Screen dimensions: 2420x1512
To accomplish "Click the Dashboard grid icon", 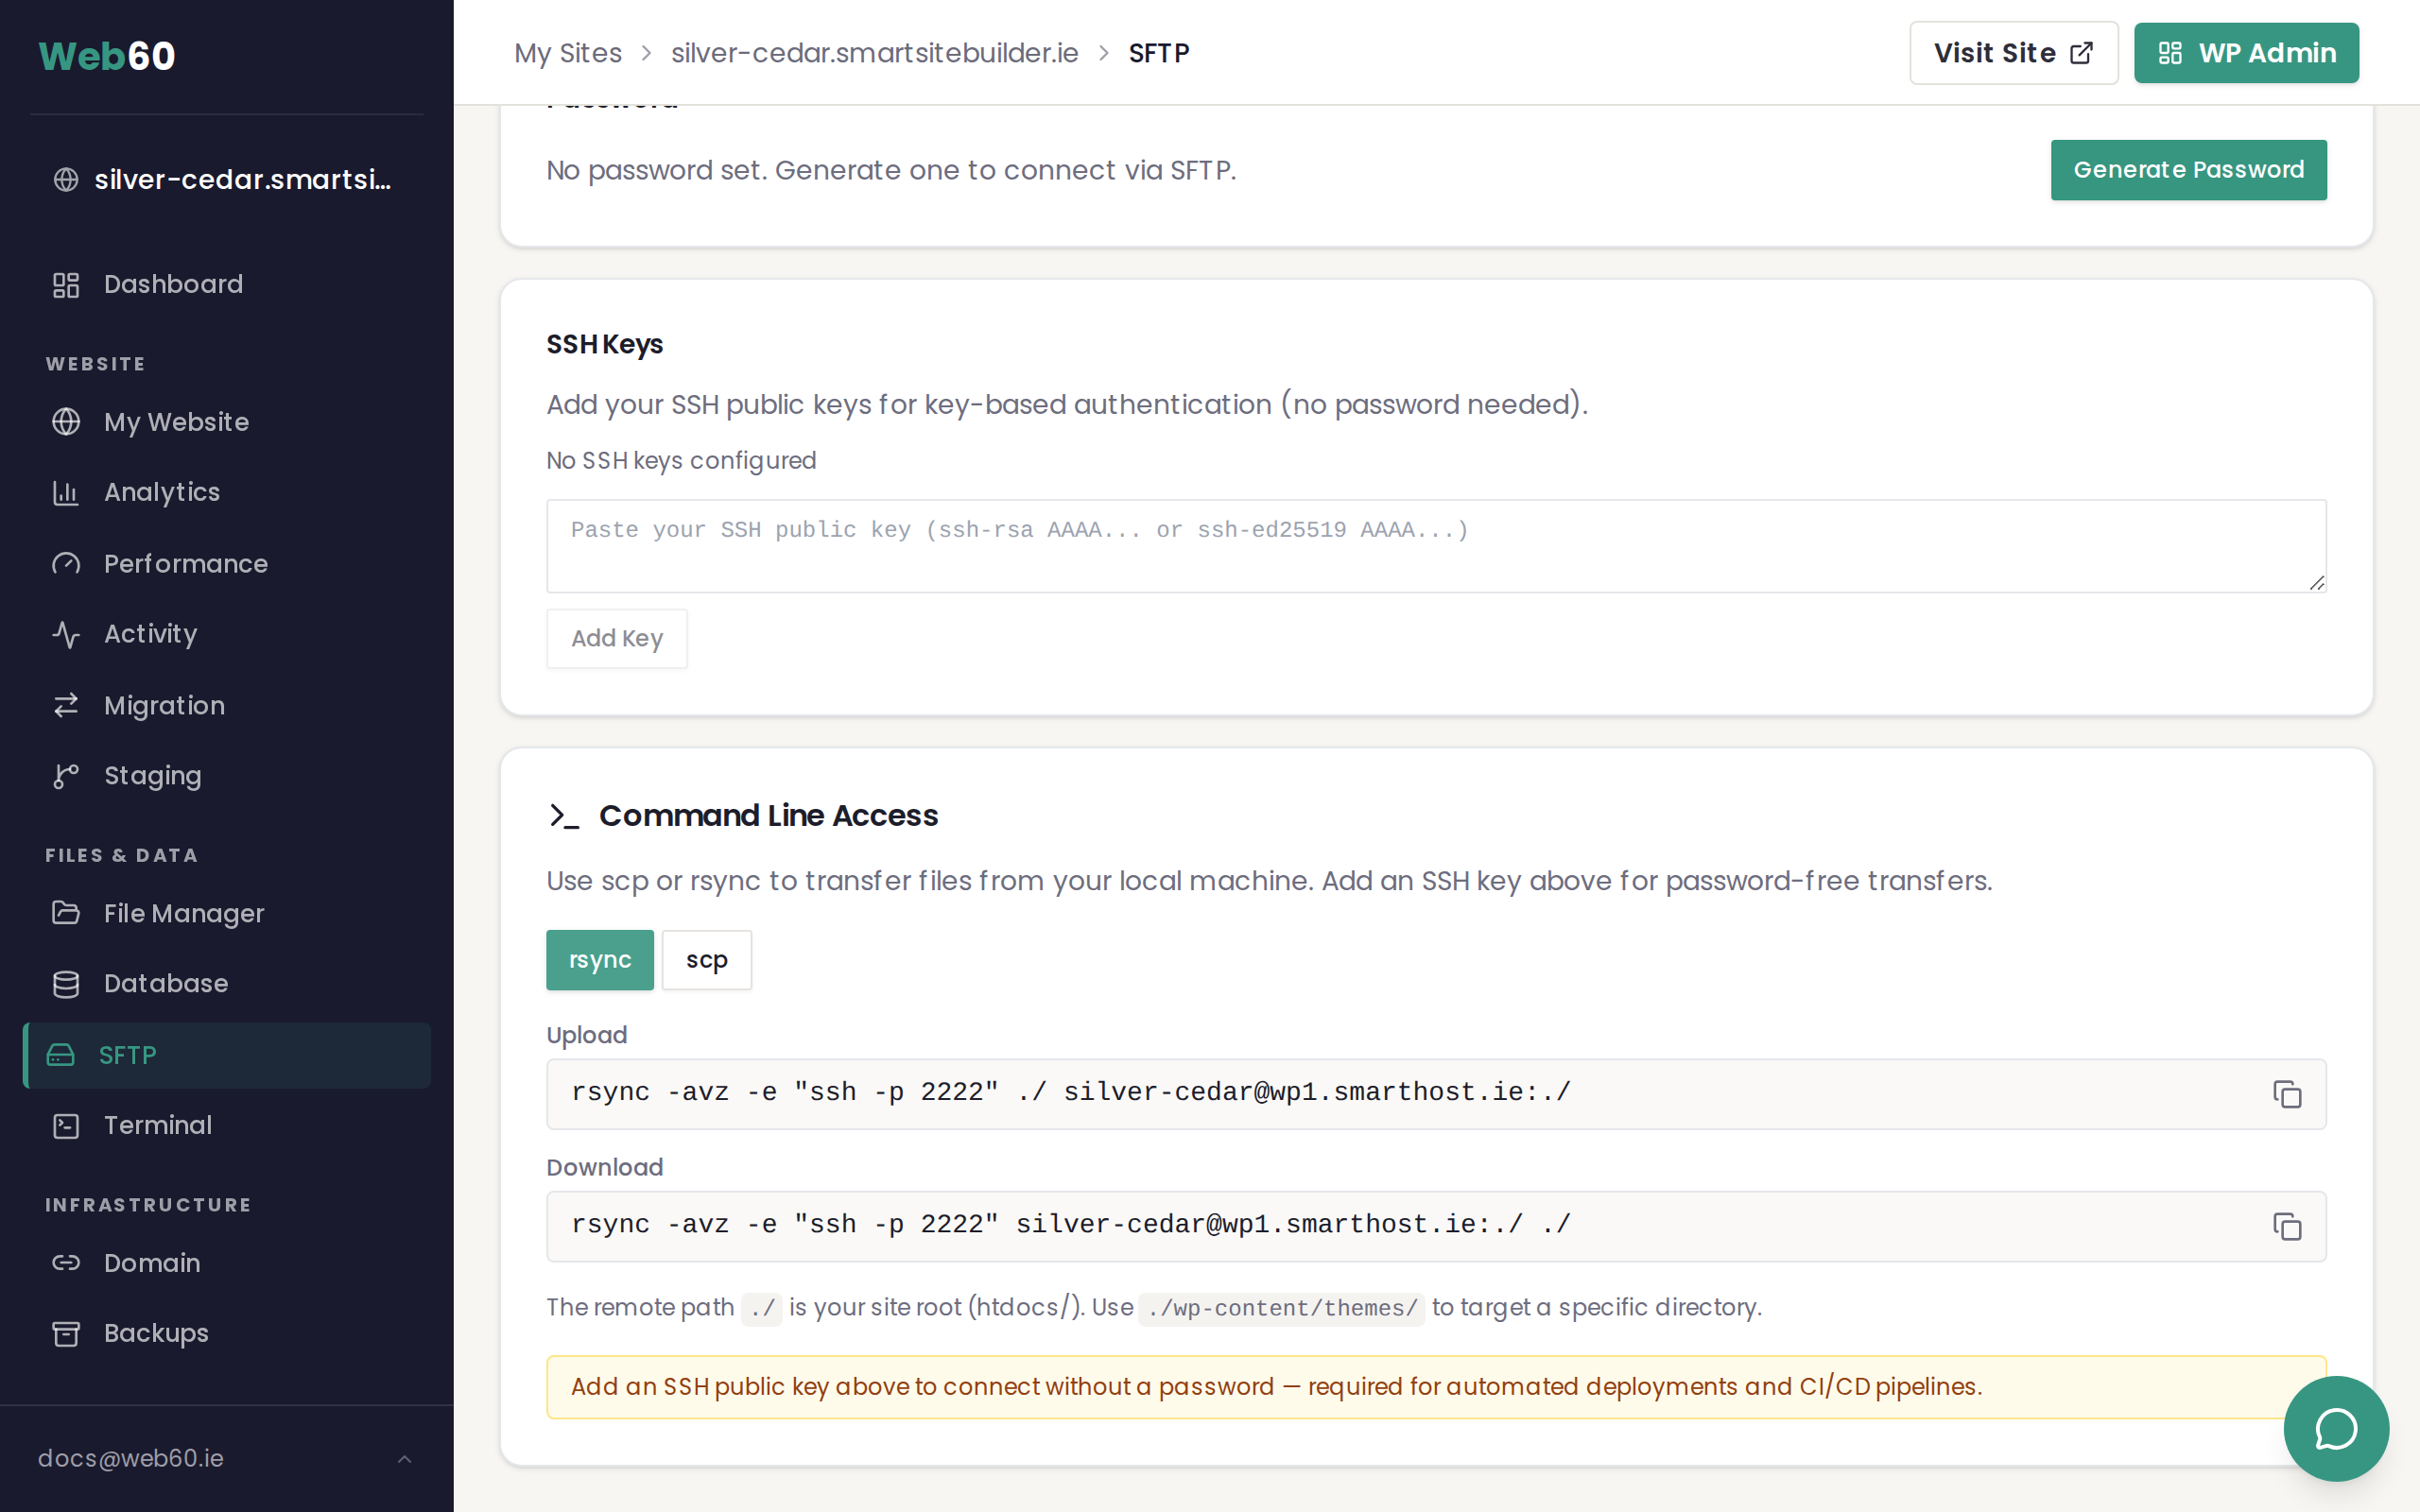I will tap(66, 285).
